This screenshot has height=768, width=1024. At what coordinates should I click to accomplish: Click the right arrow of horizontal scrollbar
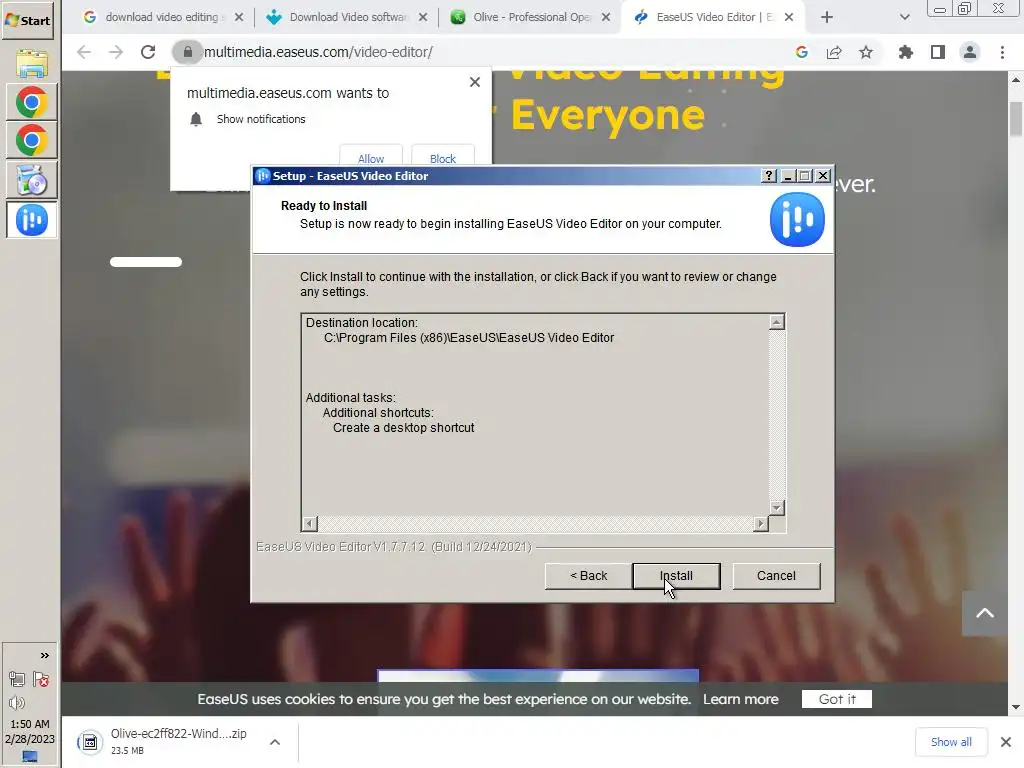(760, 523)
